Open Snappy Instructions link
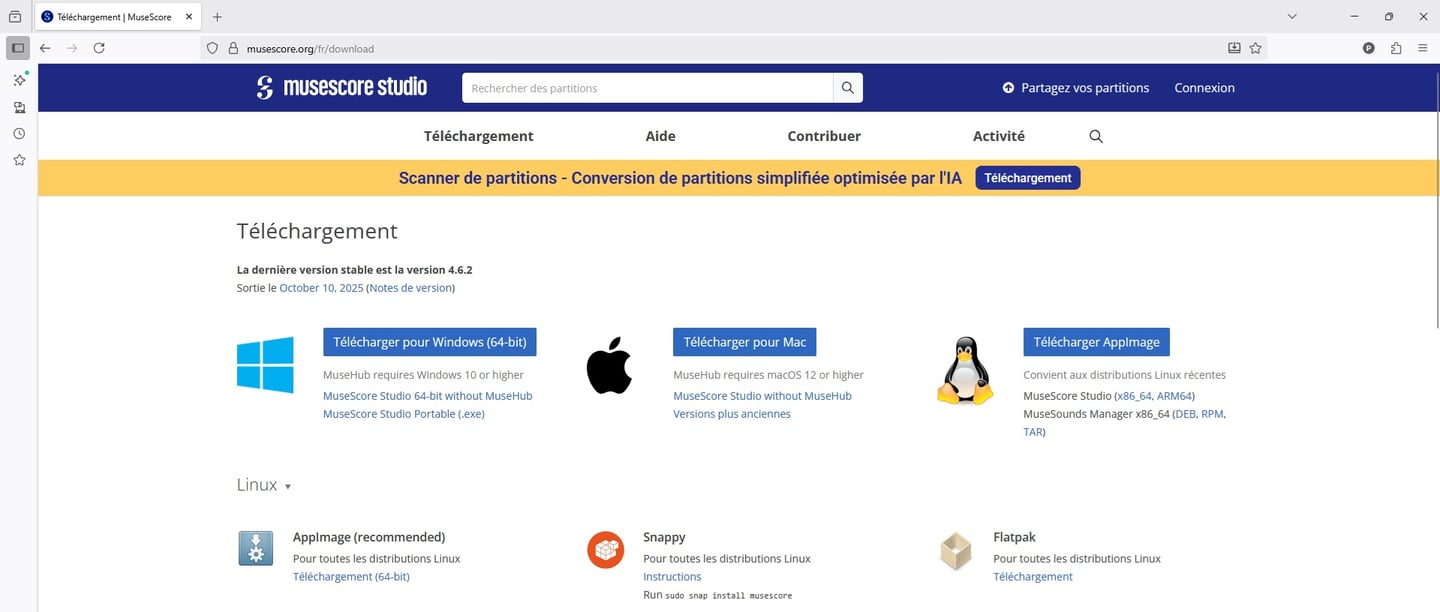The width and height of the screenshot is (1440, 612). pos(672,577)
